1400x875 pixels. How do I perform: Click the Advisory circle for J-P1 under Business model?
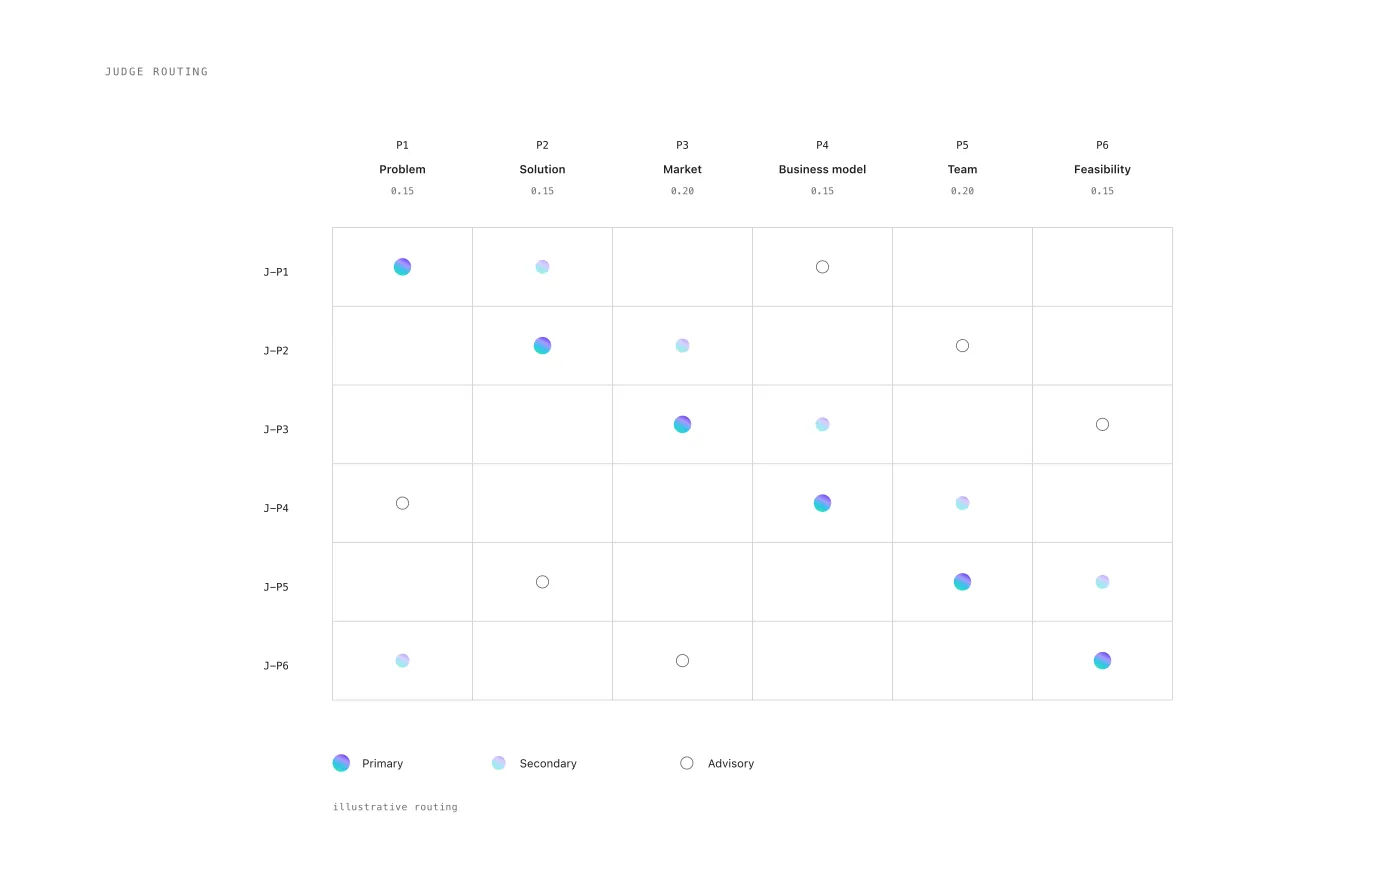[822, 267]
